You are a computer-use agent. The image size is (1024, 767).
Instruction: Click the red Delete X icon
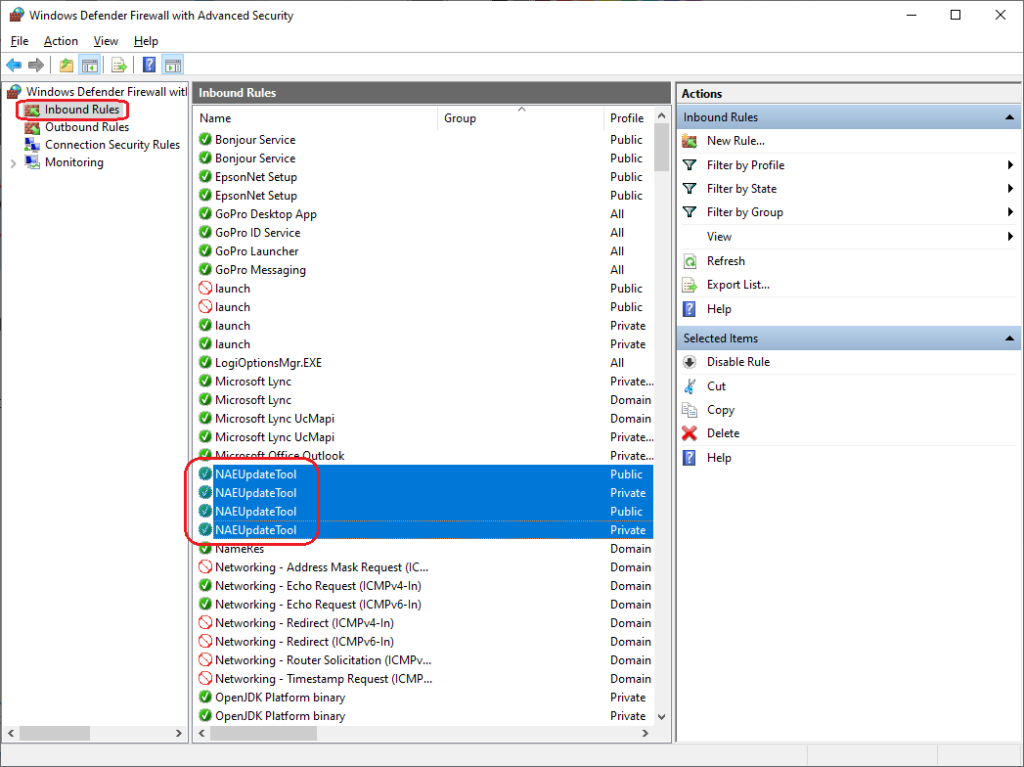[x=690, y=433]
